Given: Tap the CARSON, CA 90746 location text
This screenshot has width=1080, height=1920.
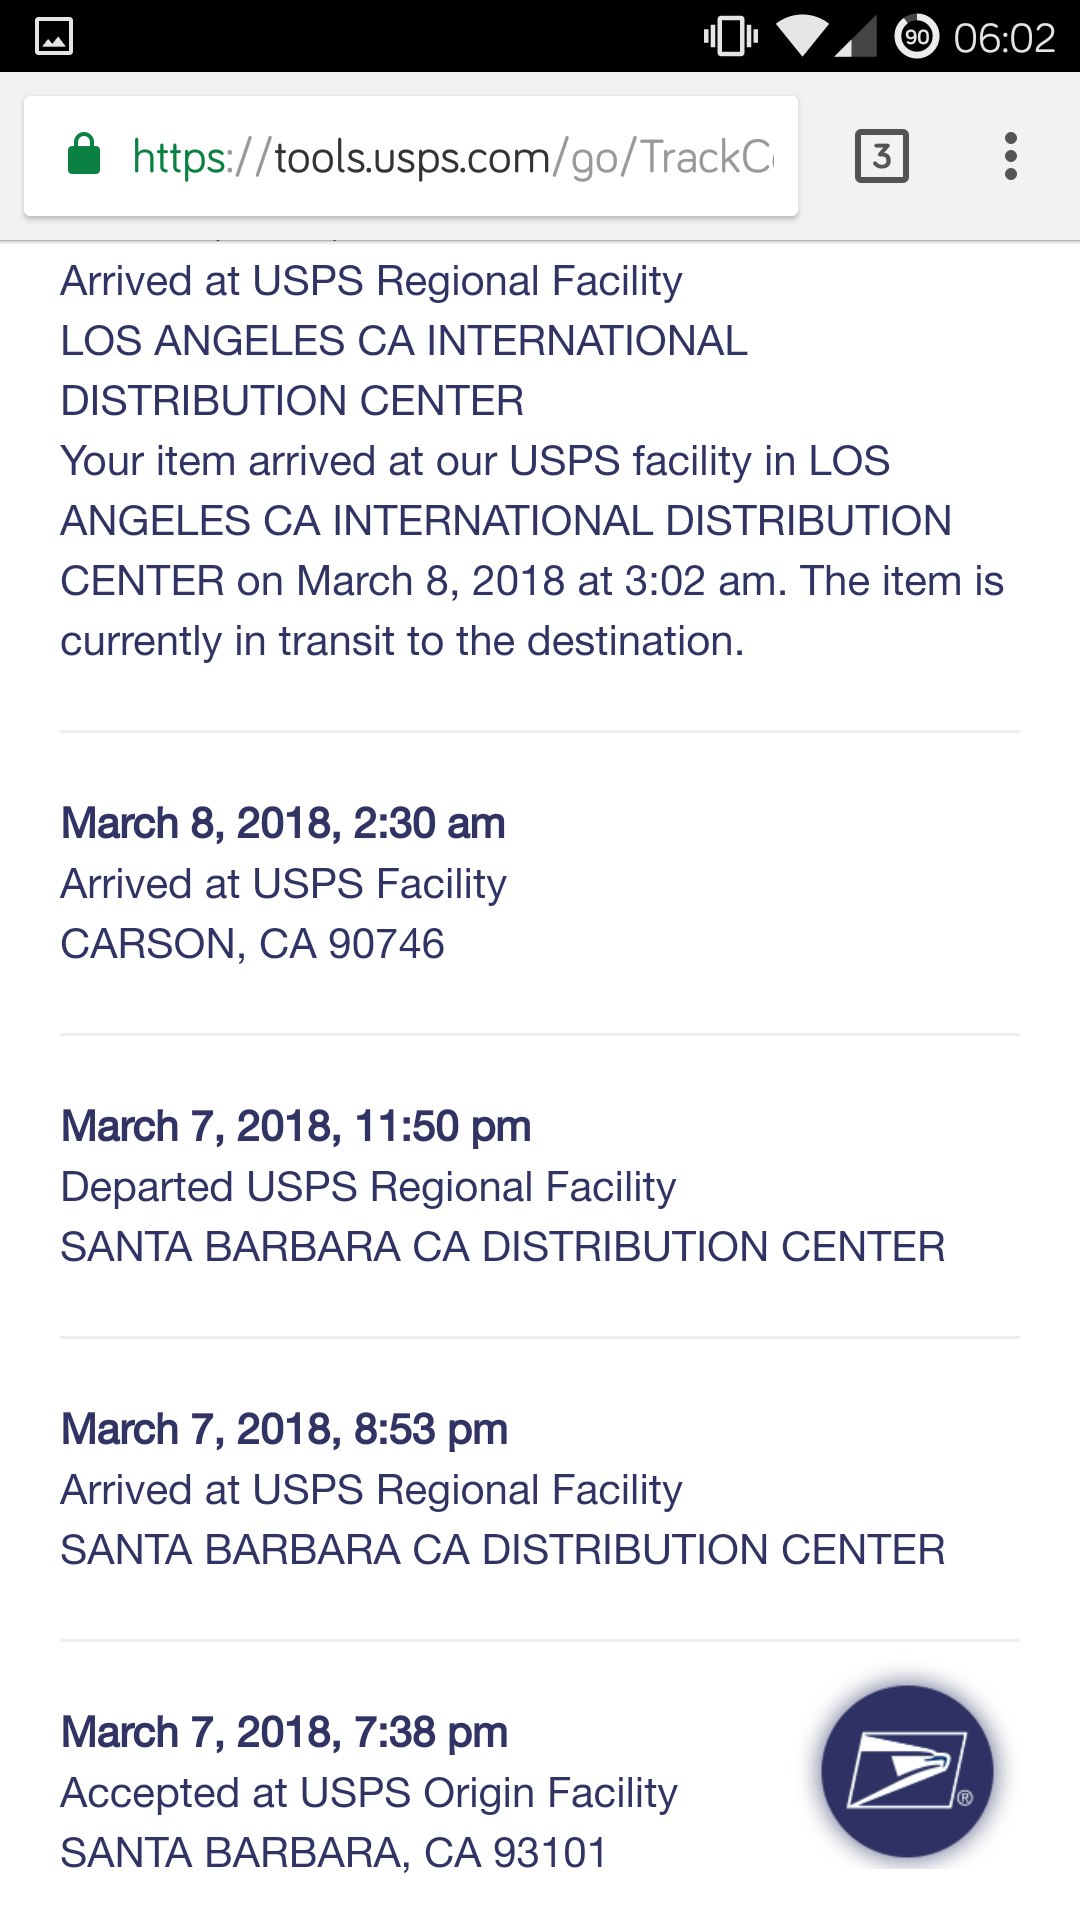Looking at the screenshot, I should pyautogui.click(x=252, y=944).
